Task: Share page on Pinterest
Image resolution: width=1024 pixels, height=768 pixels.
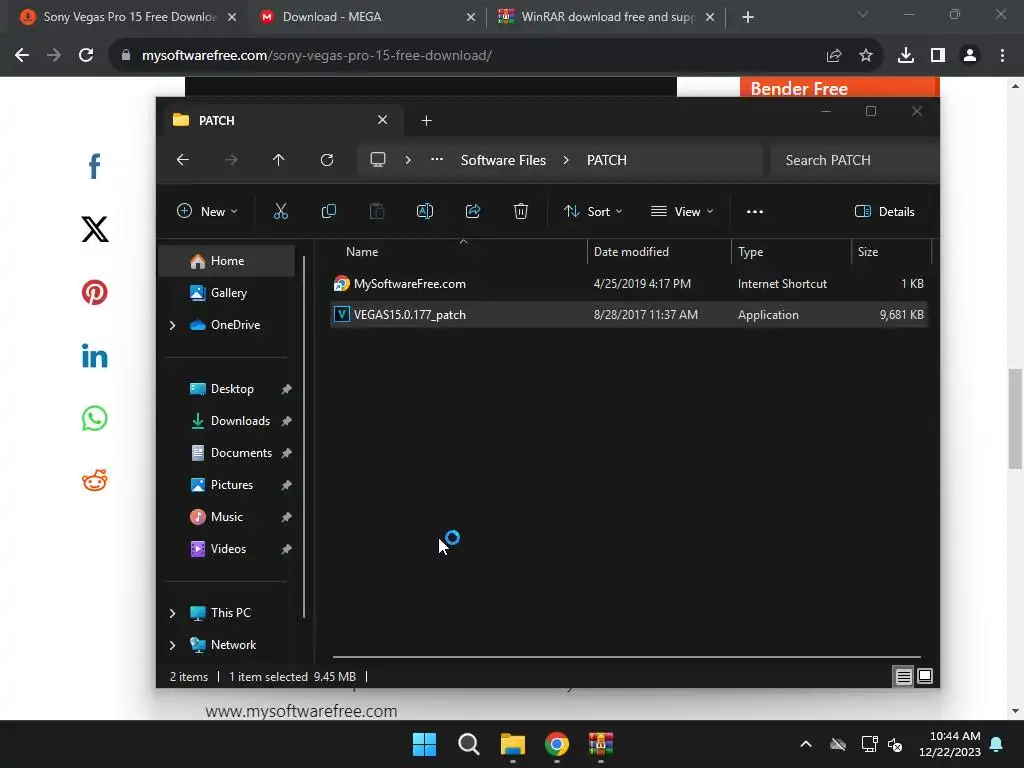Action: coord(95,293)
